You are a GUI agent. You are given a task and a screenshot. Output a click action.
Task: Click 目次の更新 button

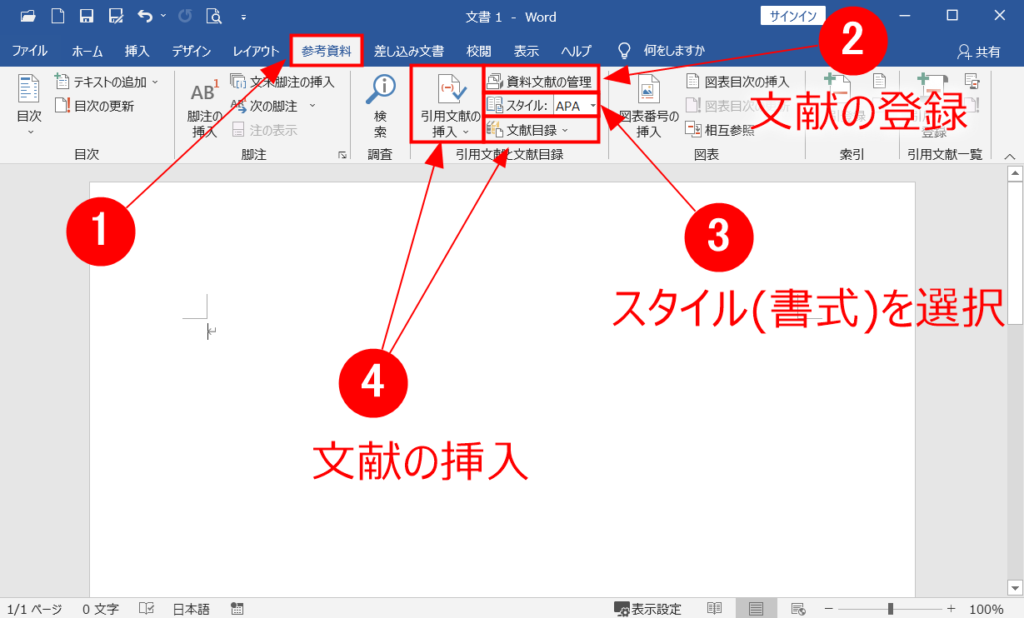(95, 106)
